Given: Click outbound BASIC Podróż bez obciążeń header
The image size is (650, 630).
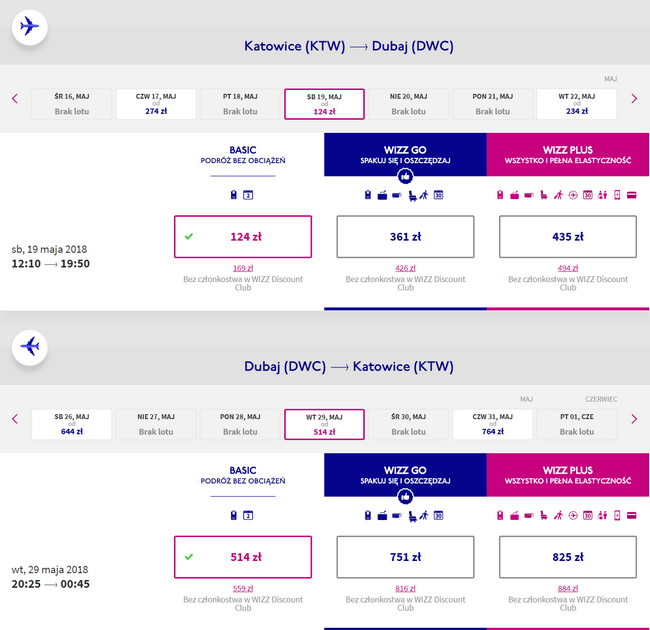Looking at the screenshot, I should tap(243, 155).
